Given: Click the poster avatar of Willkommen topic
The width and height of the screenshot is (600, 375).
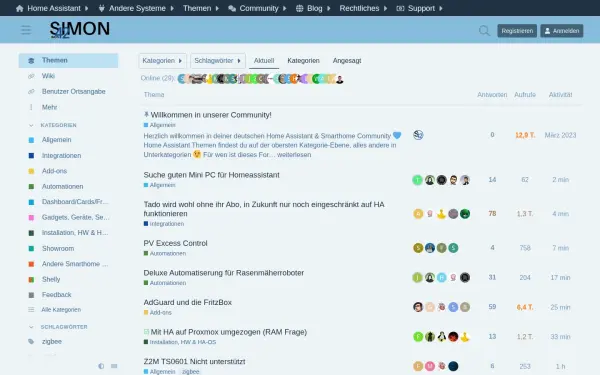Looking at the screenshot, I should [418, 135].
